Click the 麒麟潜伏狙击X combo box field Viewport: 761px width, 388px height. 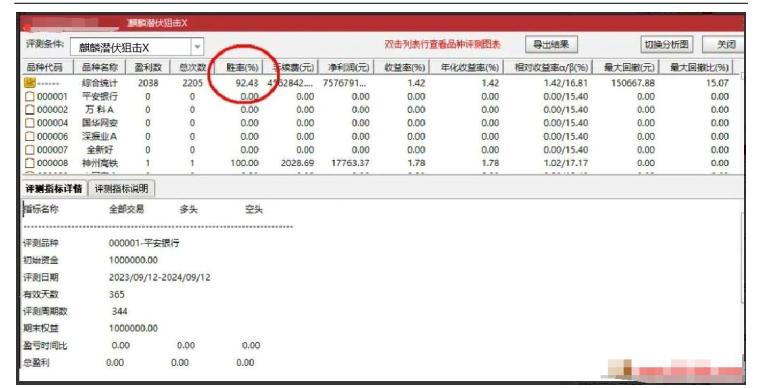point(137,47)
